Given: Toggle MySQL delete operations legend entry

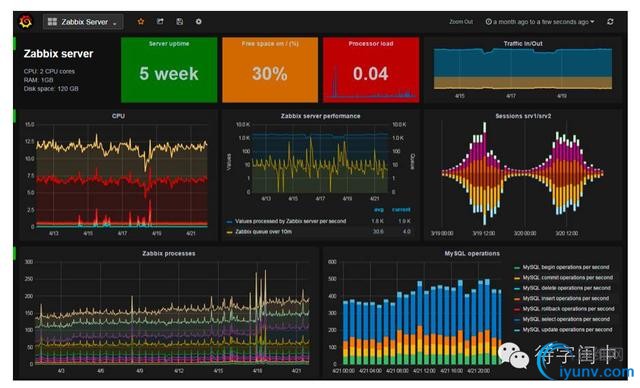Looking at the screenshot, I should 562,288.
